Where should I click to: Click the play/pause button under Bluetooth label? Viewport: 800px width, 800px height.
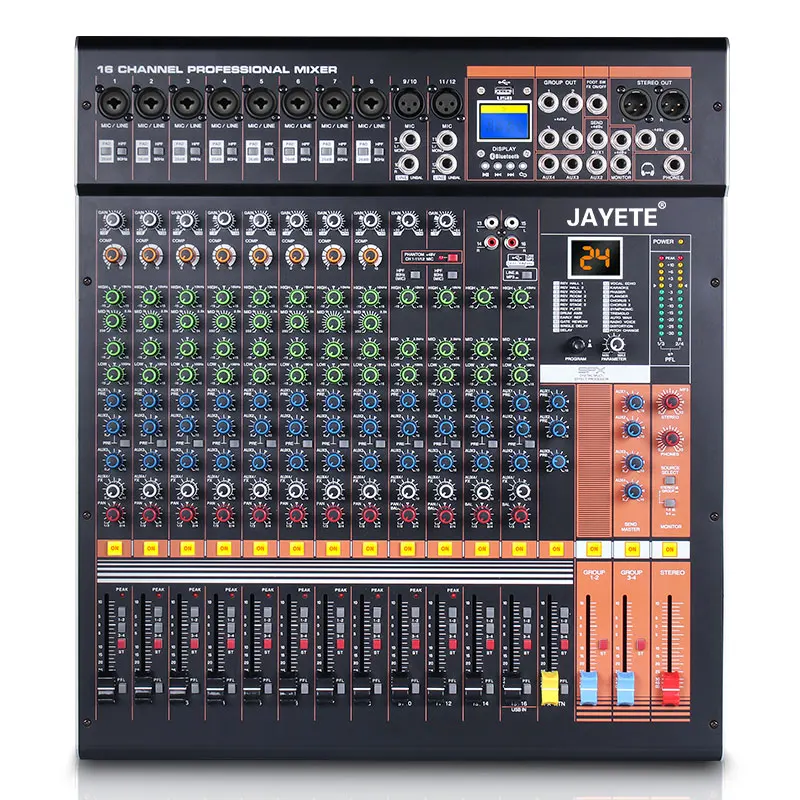click(x=485, y=166)
